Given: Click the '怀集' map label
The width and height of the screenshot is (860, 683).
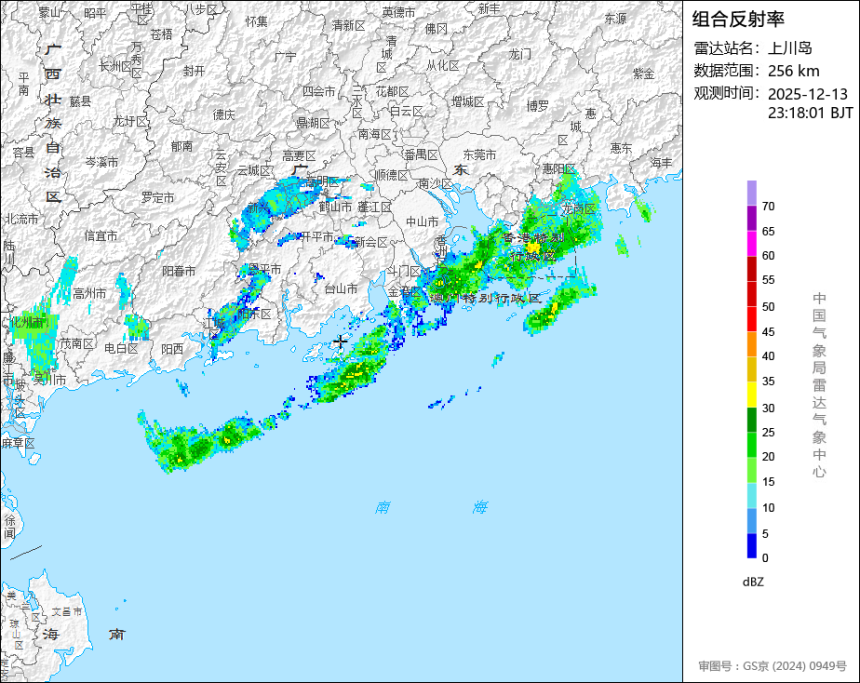Looking at the screenshot, I should point(257,21).
